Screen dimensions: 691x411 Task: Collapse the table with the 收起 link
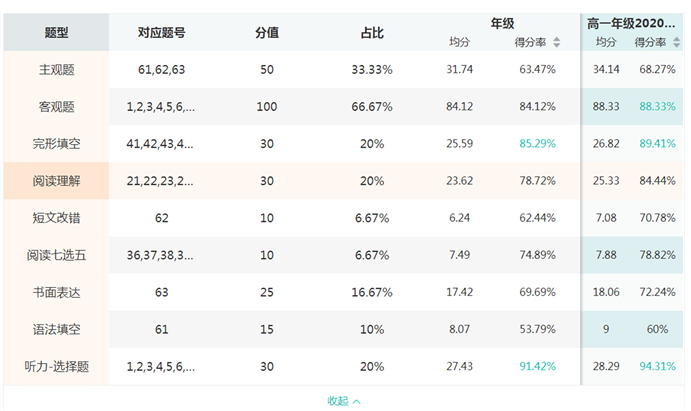pos(343,400)
